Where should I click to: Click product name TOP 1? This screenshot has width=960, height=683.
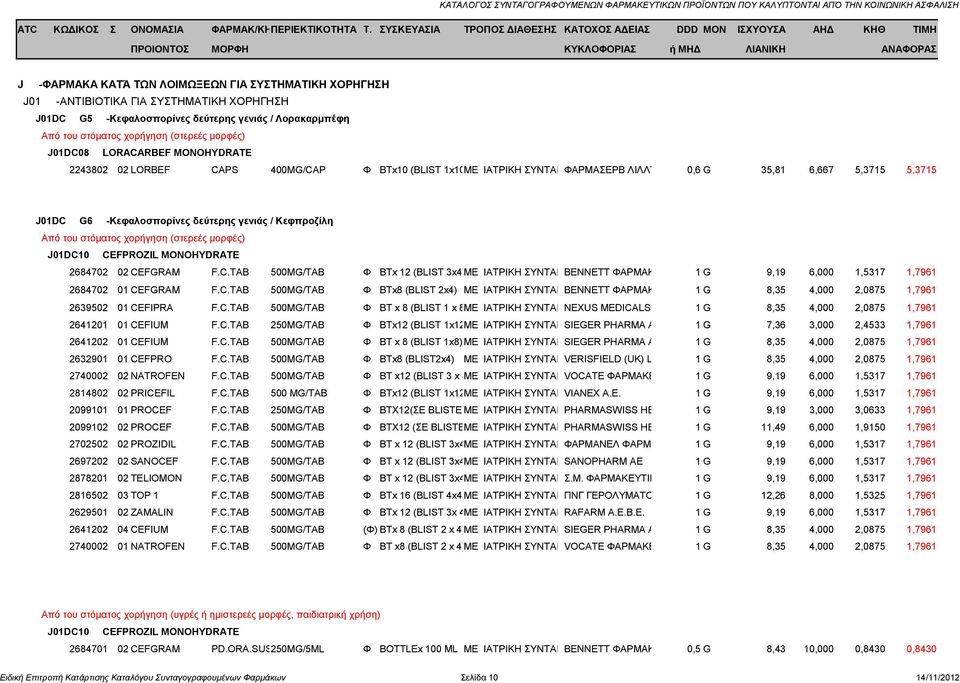144,496
